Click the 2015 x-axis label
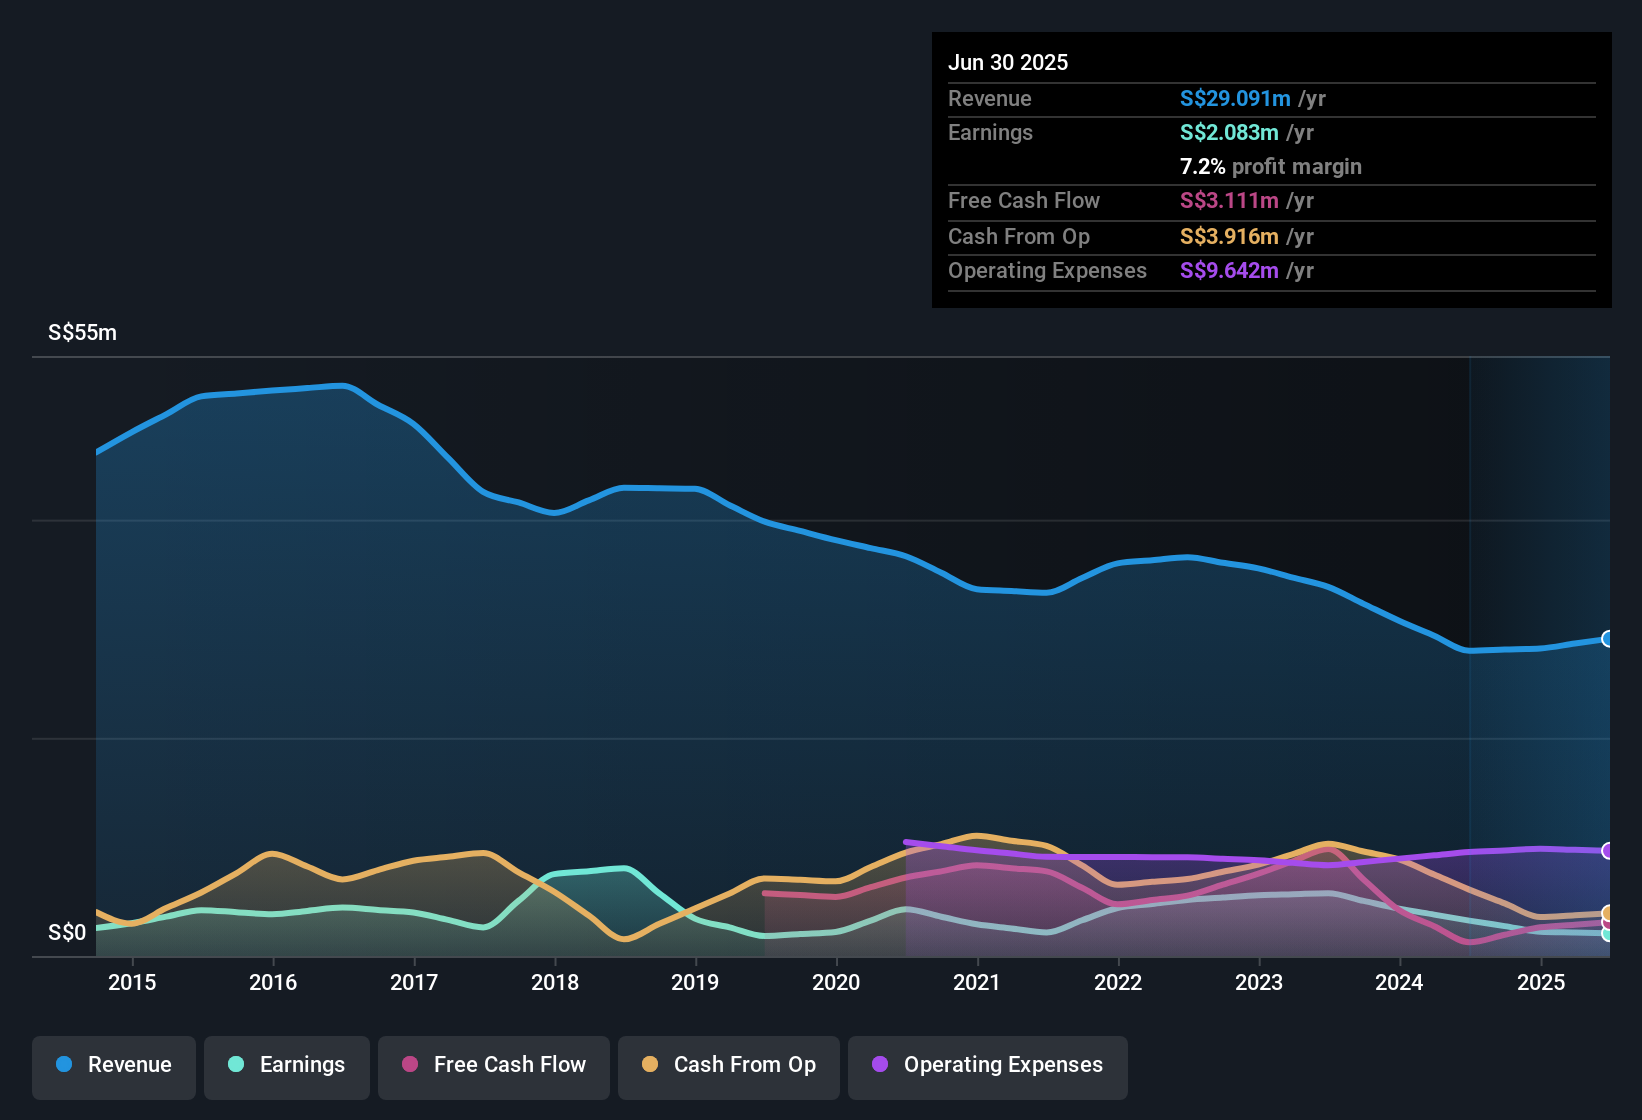 click(x=132, y=982)
